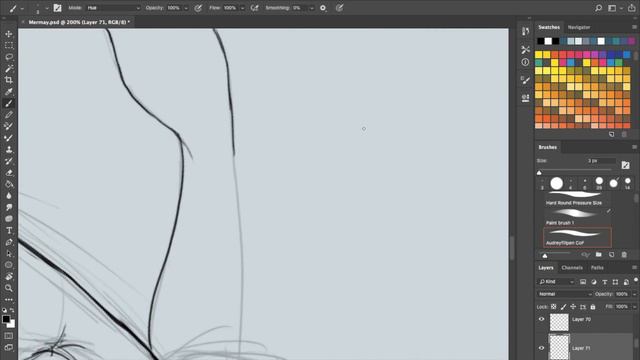Select the Move tool
The image size is (640, 360).
click(9, 34)
